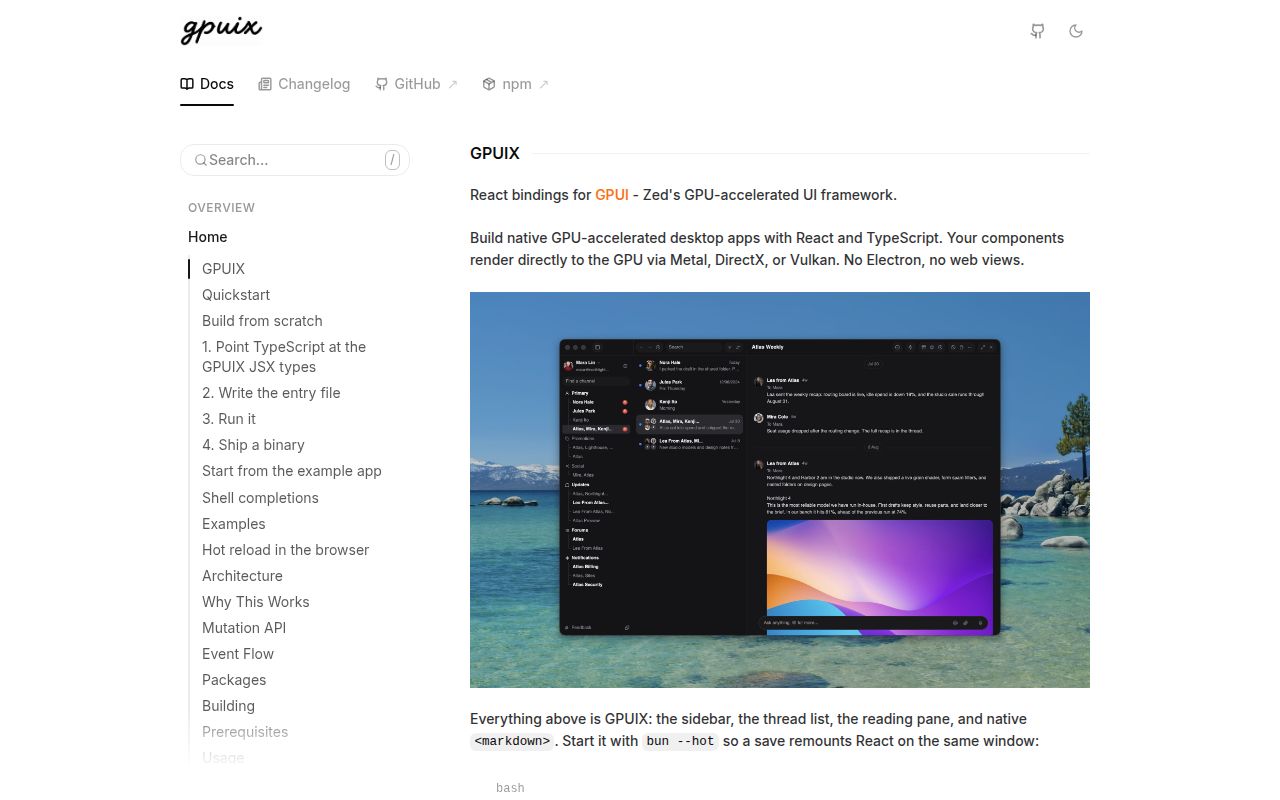Viewport: 1280px width, 800px height.
Task: Jump to Building section
Action: pyautogui.click(x=228, y=706)
